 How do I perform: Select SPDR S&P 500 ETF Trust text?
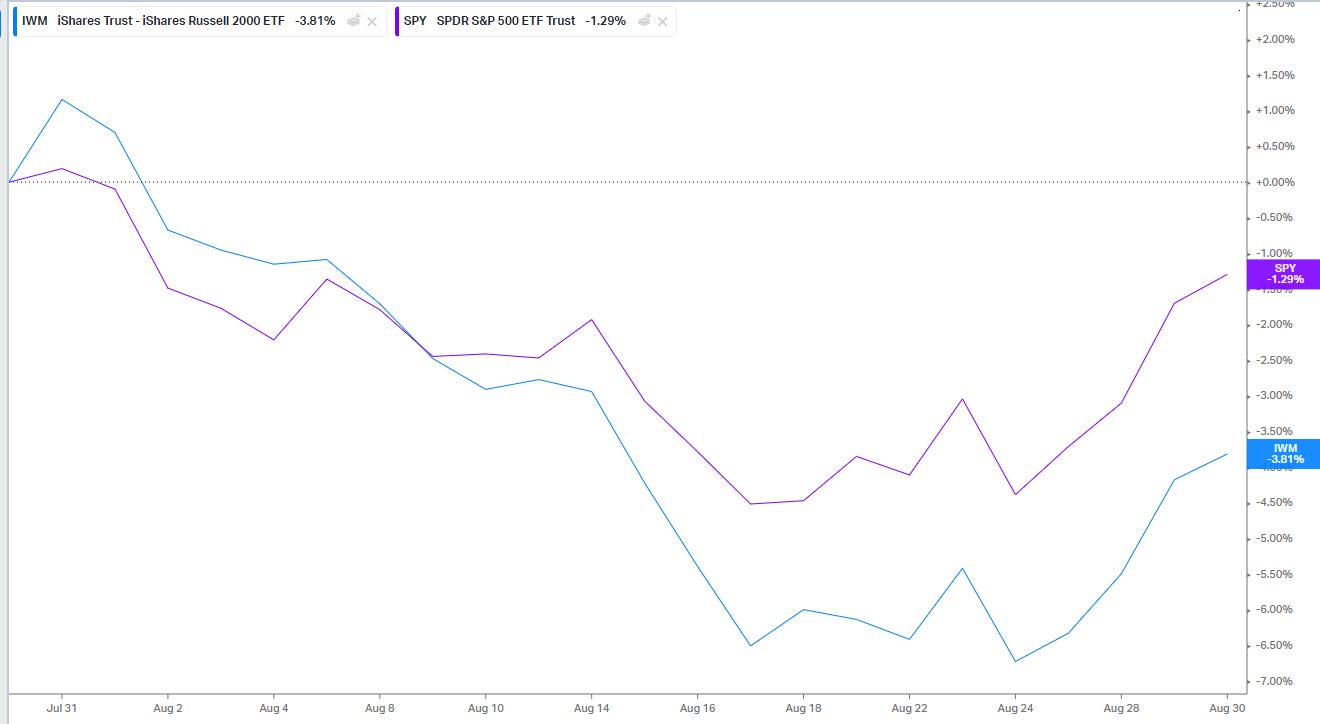point(506,21)
